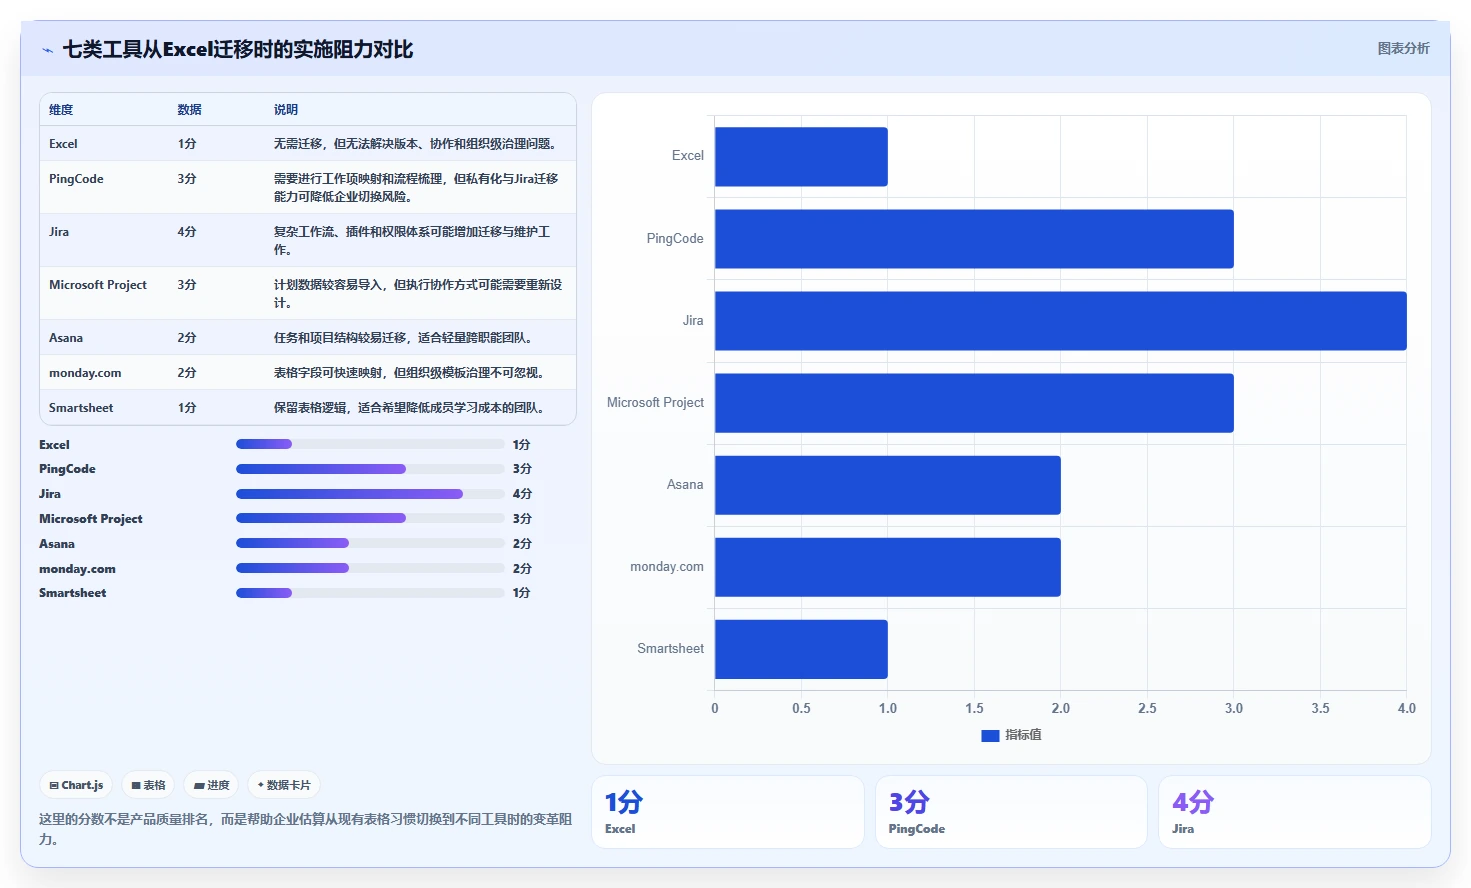This screenshot has width=1471, height=888.
Task: Open the 1分 Excel data card
Action: coord(728,812)
